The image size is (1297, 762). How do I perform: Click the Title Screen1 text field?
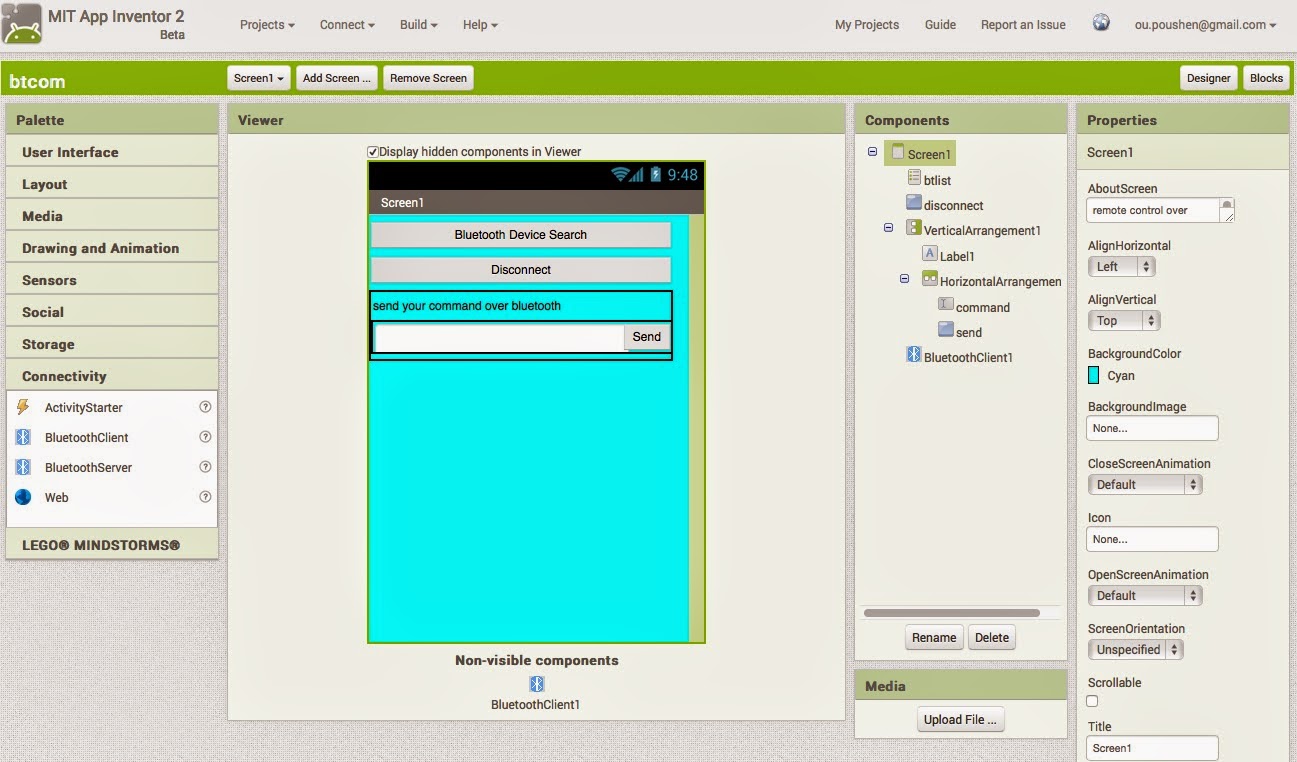[1152, 748]
